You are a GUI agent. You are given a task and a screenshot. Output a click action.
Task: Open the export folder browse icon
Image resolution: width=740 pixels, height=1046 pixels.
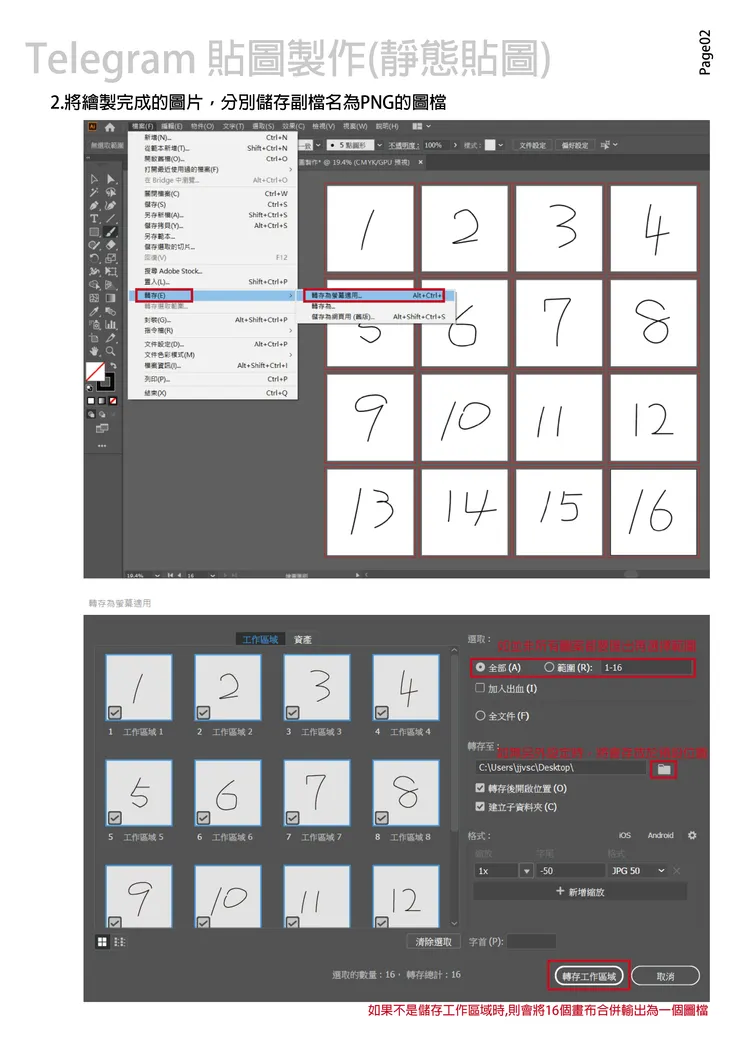(x=663, y=769)
